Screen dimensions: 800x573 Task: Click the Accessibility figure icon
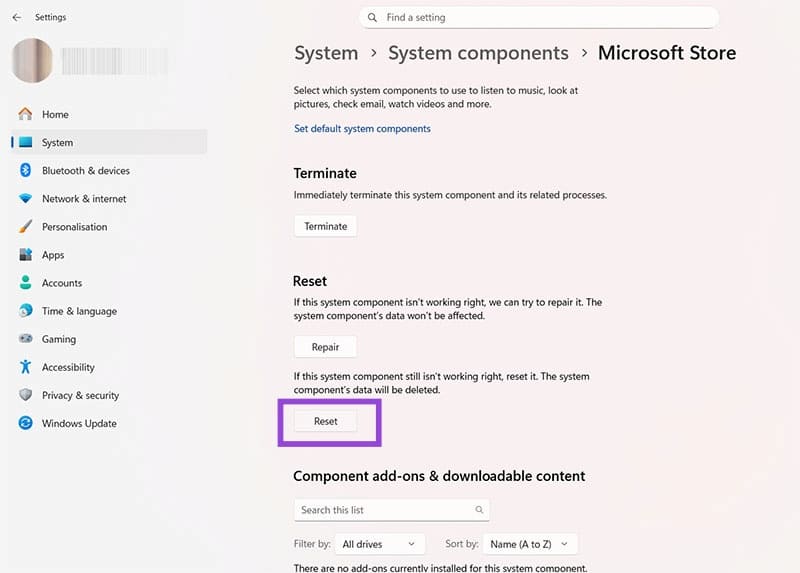[x=26, y=366]
